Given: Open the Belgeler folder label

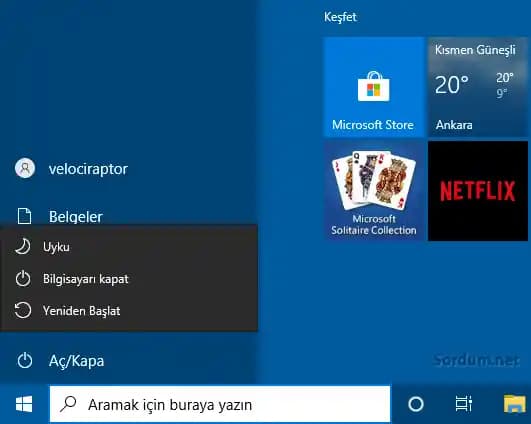Looking at the screenshot, I should [x=76, y=217].
